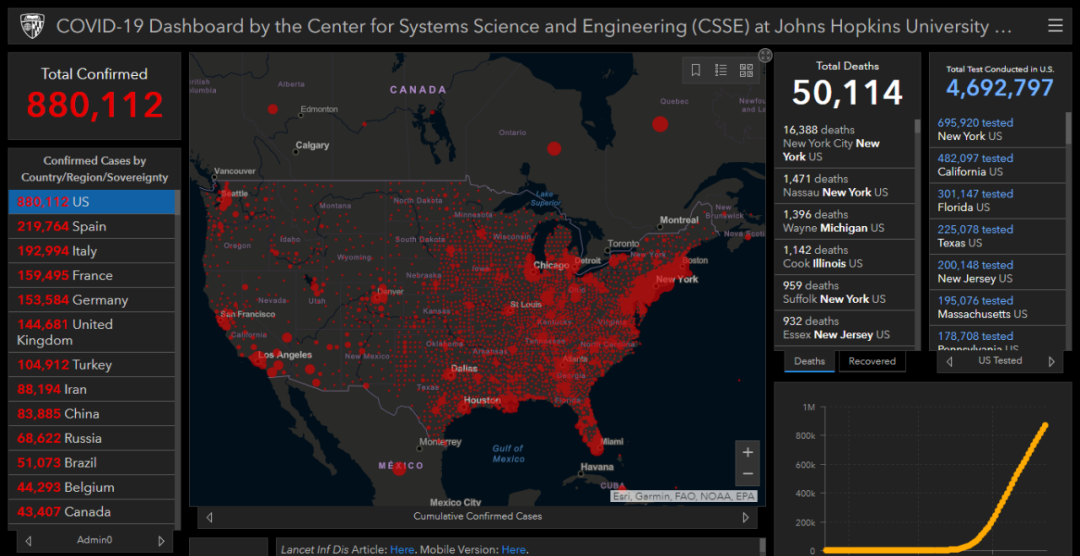
Task: Select 1,142 deaths Cook Illinois entry
Action: (844, 257)
